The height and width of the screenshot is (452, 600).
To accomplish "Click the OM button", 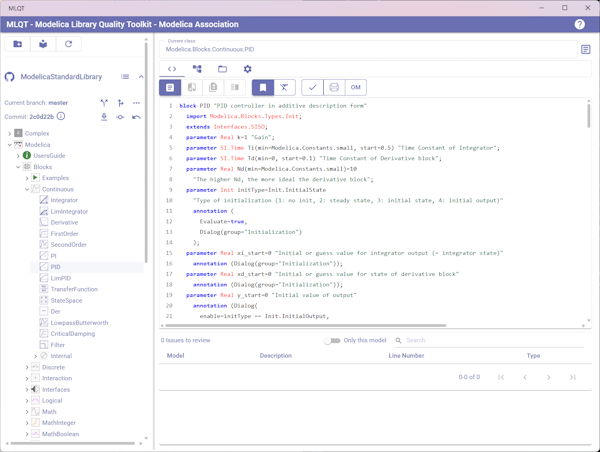I will [x=355, y=88].
